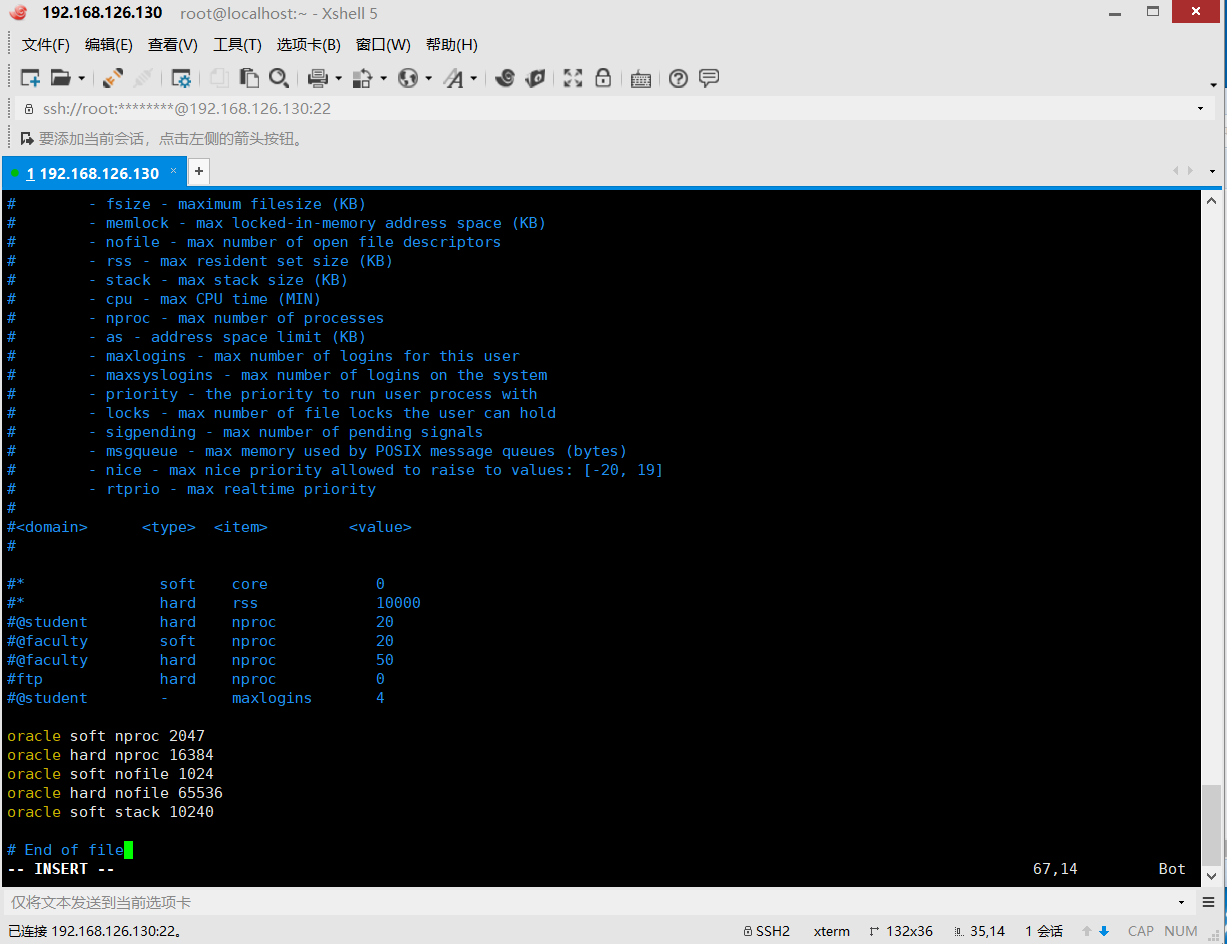Click the Xshell title bar app icon
This screenshot has height=944, width=1227.
(x=18, y=13)
